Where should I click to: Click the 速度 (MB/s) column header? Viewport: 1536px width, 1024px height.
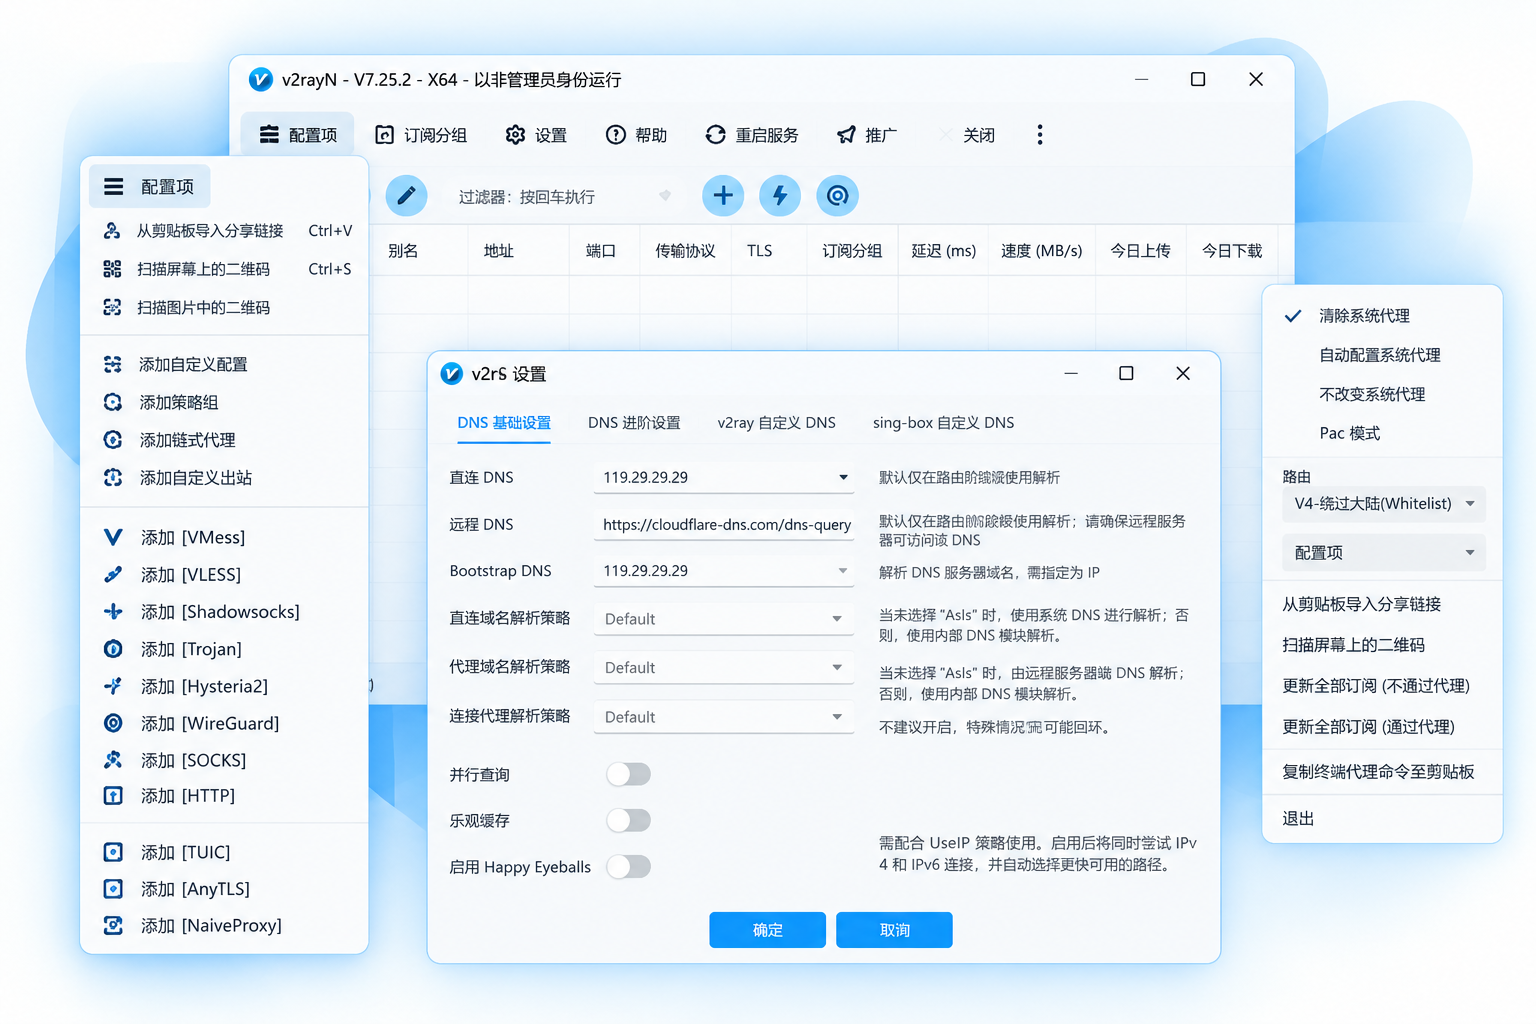point(1041,251)
